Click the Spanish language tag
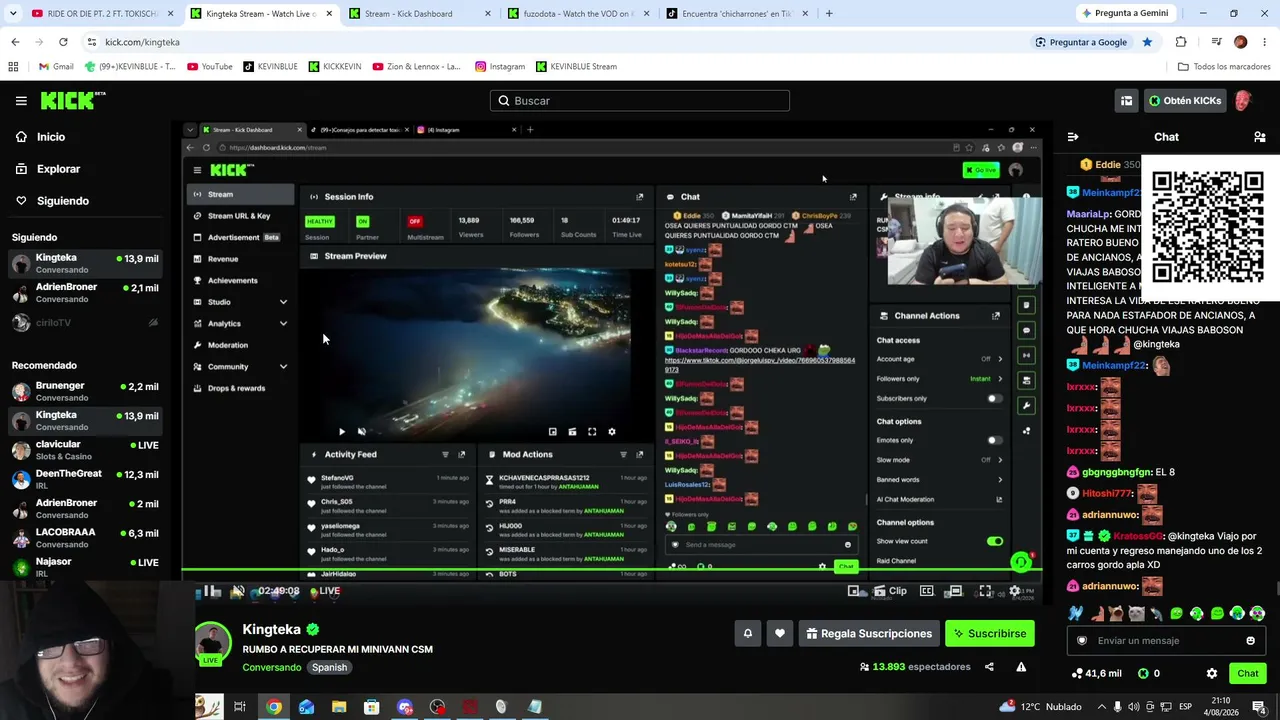Screen dimensions: 1280x720 click(329, 667)
